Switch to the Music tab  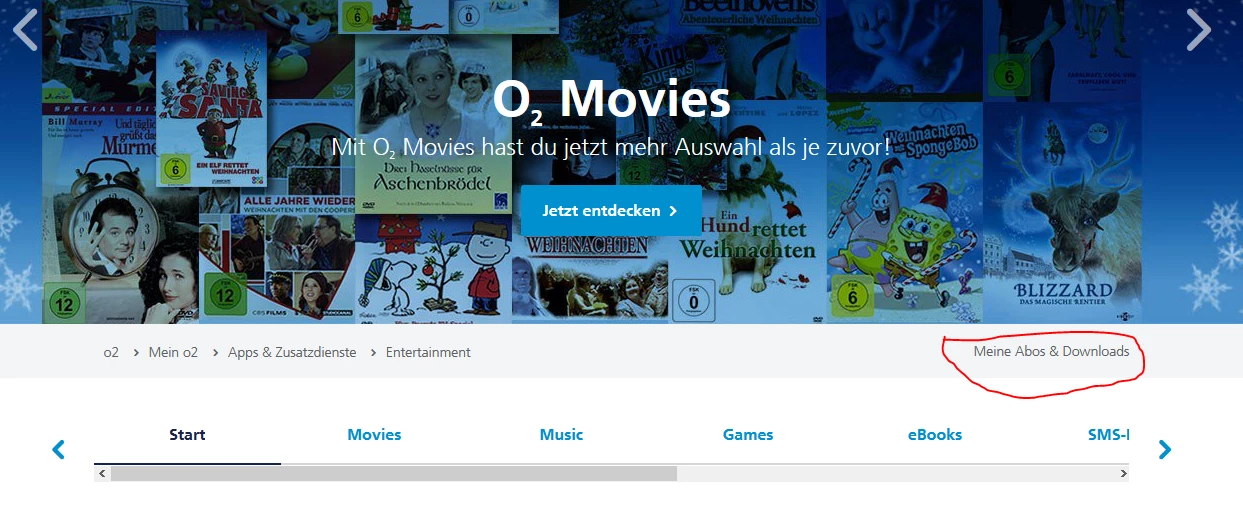click(561, 435)
